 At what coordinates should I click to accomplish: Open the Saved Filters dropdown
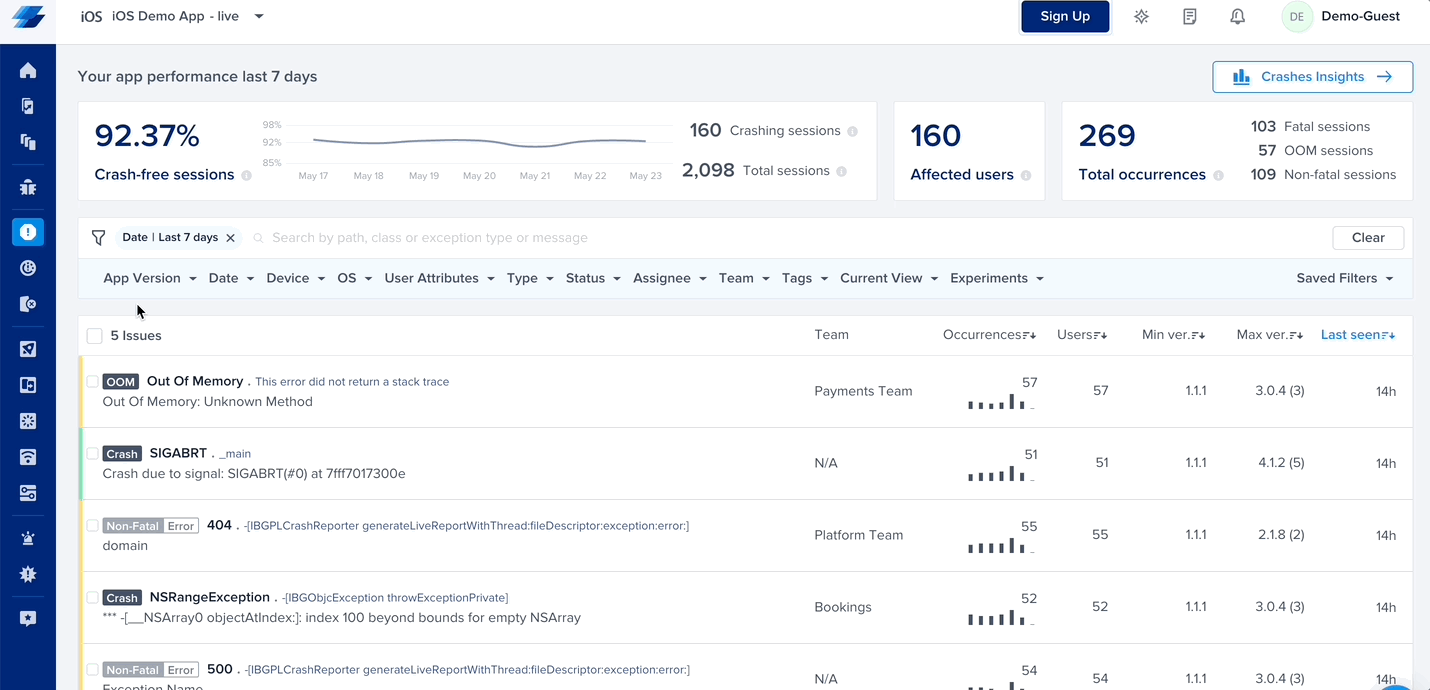[x=1345, y=278]
